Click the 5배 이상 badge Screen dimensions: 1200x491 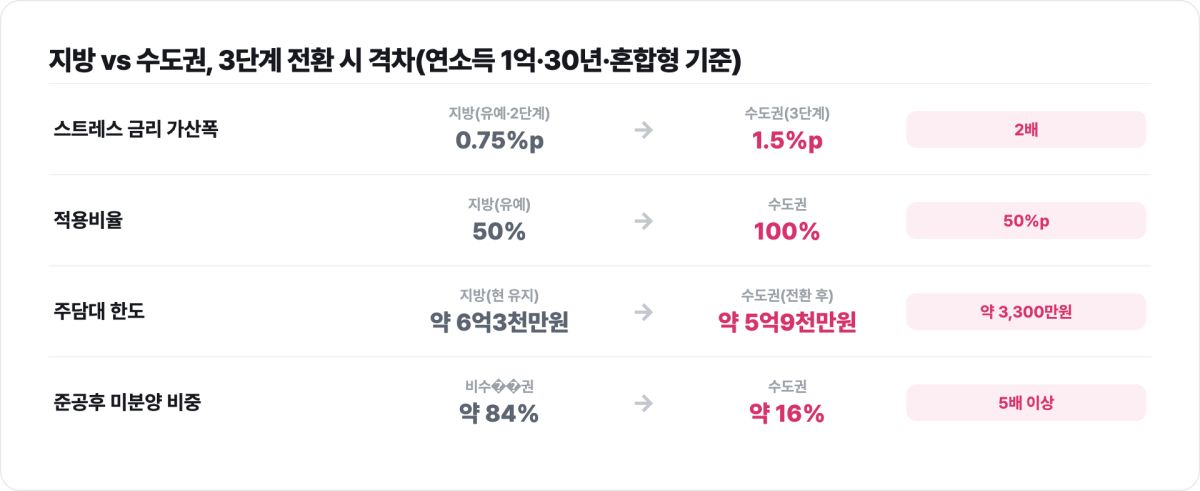pos(1026,403)
